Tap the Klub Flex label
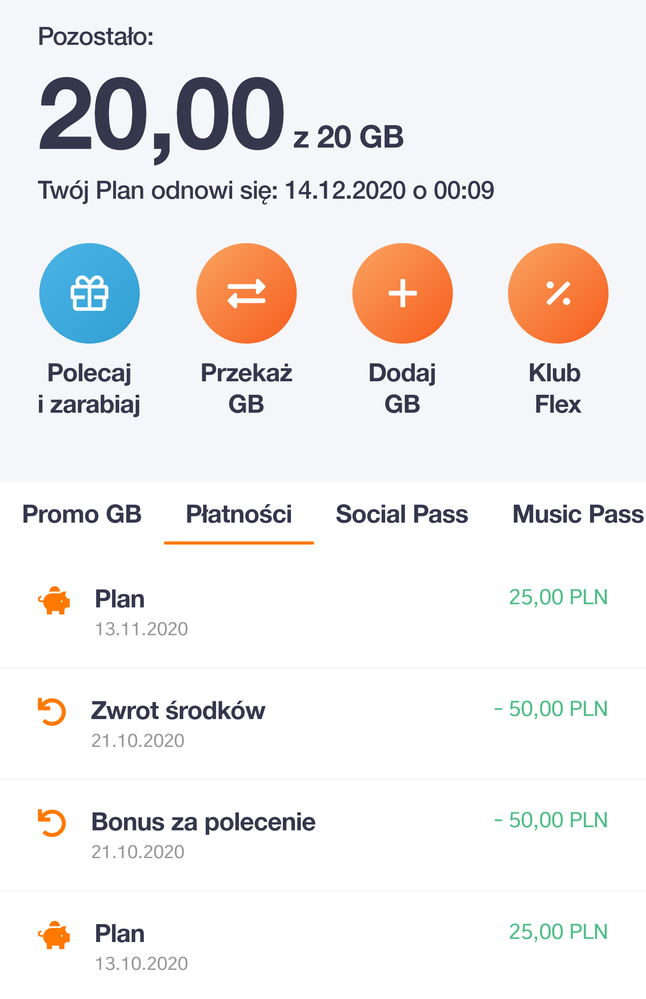 tap(556, 388)
